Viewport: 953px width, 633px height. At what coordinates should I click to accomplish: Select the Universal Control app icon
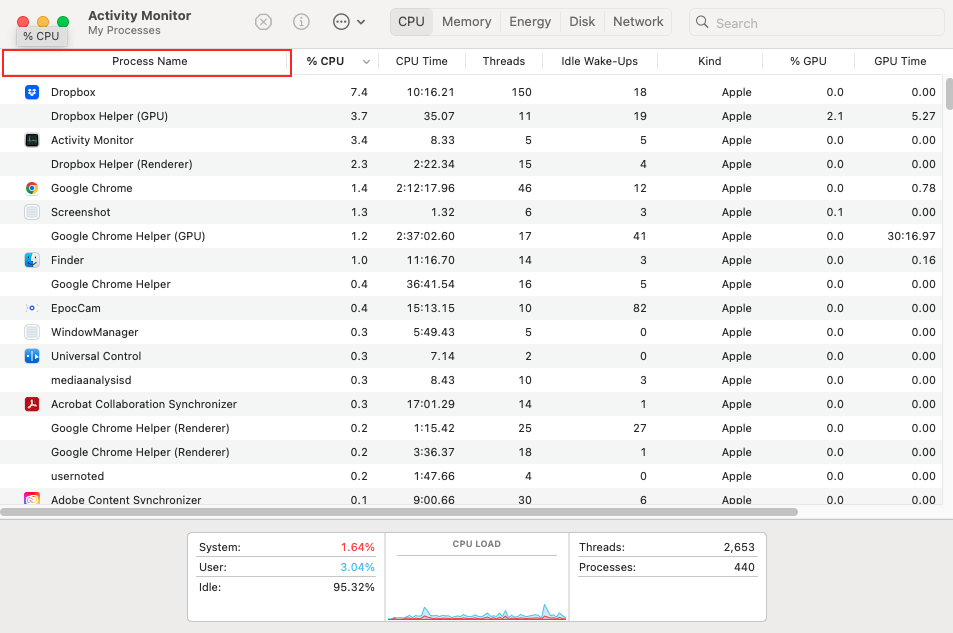pyautogui.click(x=32, y=356)
